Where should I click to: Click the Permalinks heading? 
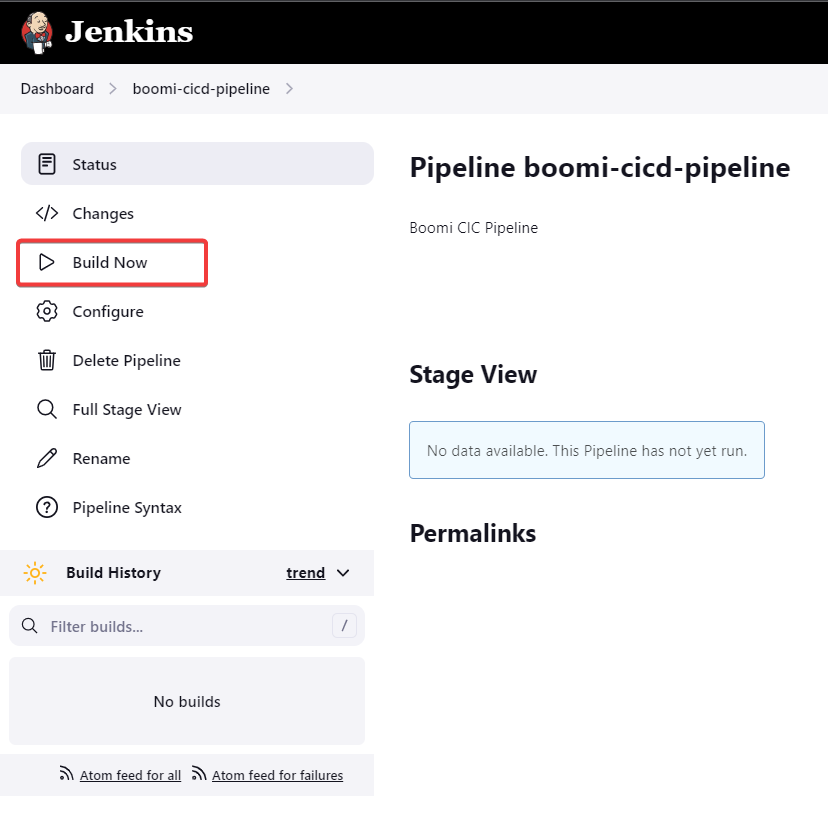(x=472, y=533)
